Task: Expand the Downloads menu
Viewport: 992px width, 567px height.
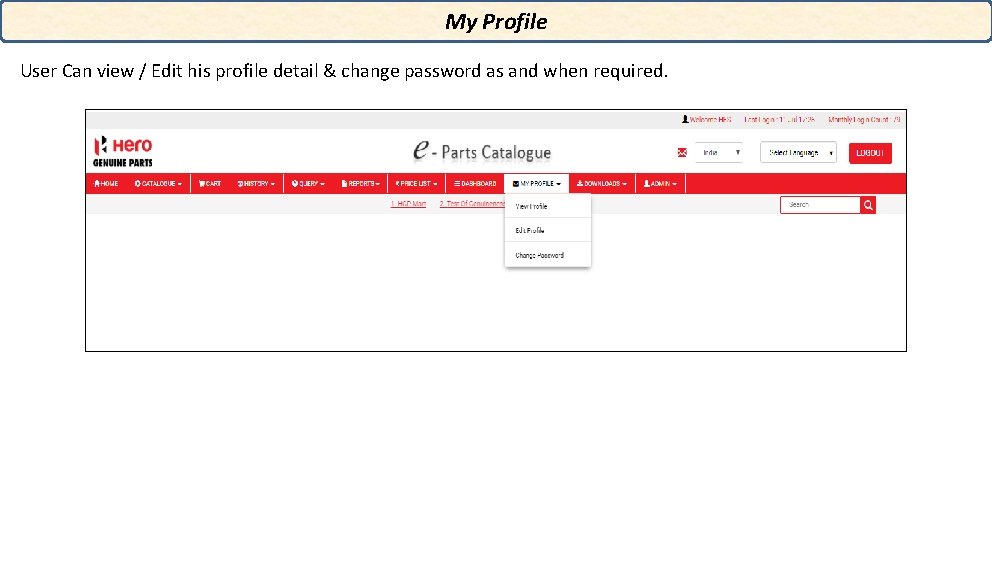Action: point(602,184)
